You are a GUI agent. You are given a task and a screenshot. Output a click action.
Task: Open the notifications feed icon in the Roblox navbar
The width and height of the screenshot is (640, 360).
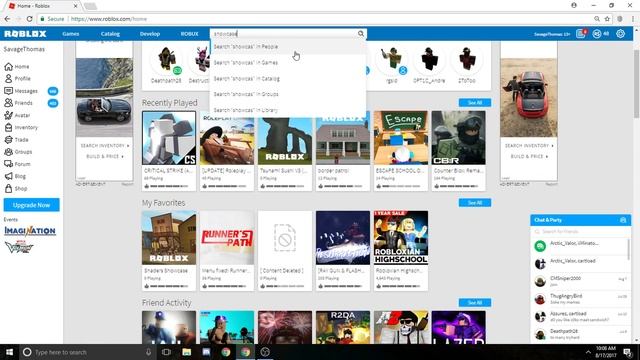click(x=581, y=33)
